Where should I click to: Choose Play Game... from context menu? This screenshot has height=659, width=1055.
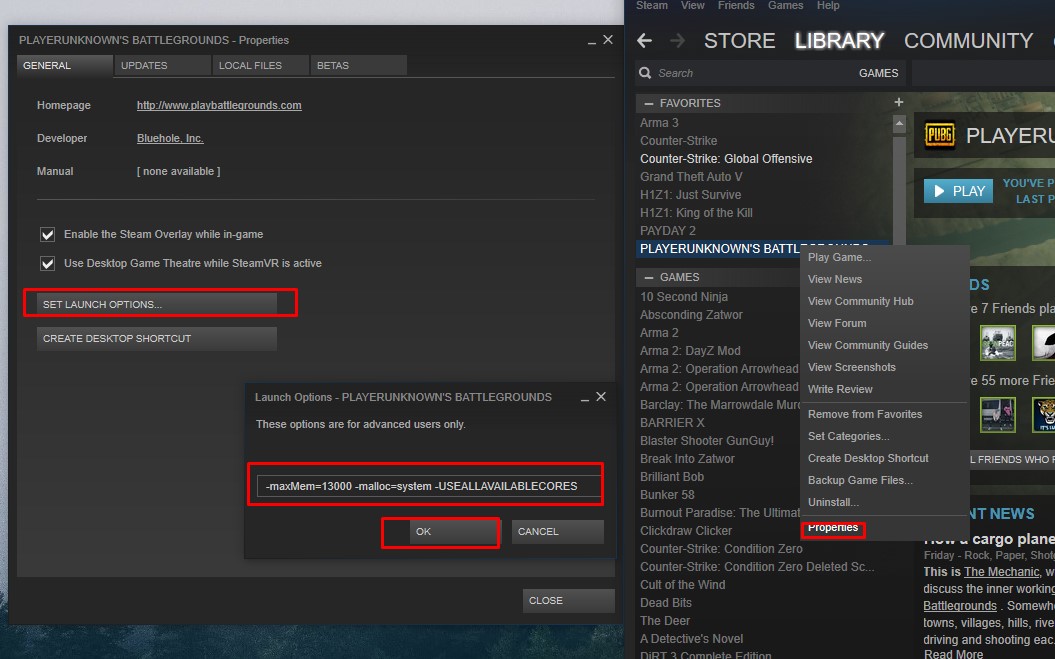coord(884,257)
